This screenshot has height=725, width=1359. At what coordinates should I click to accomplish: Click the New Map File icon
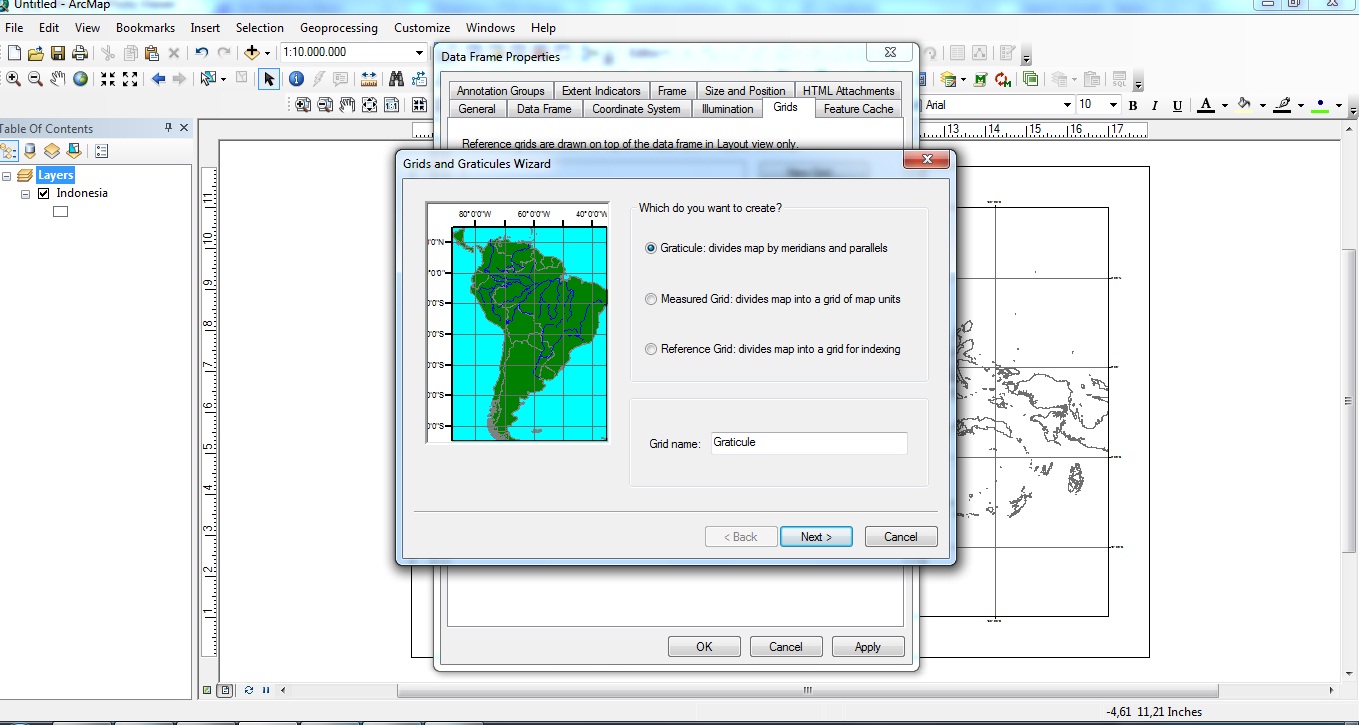coord(14,53)
